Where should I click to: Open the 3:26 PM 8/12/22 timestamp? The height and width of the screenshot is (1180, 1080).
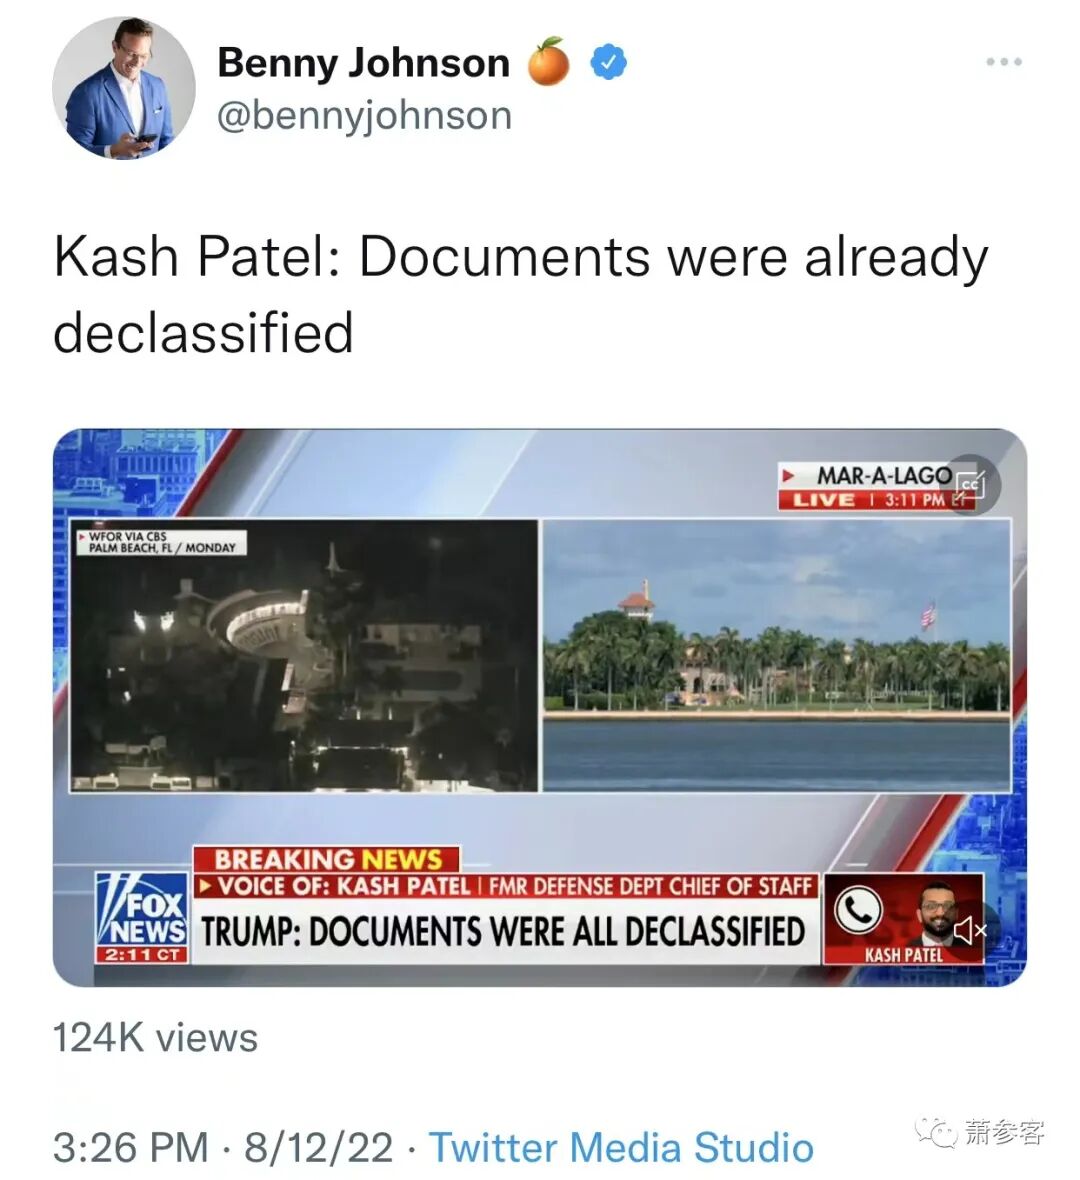click(x=223, y=1148)
